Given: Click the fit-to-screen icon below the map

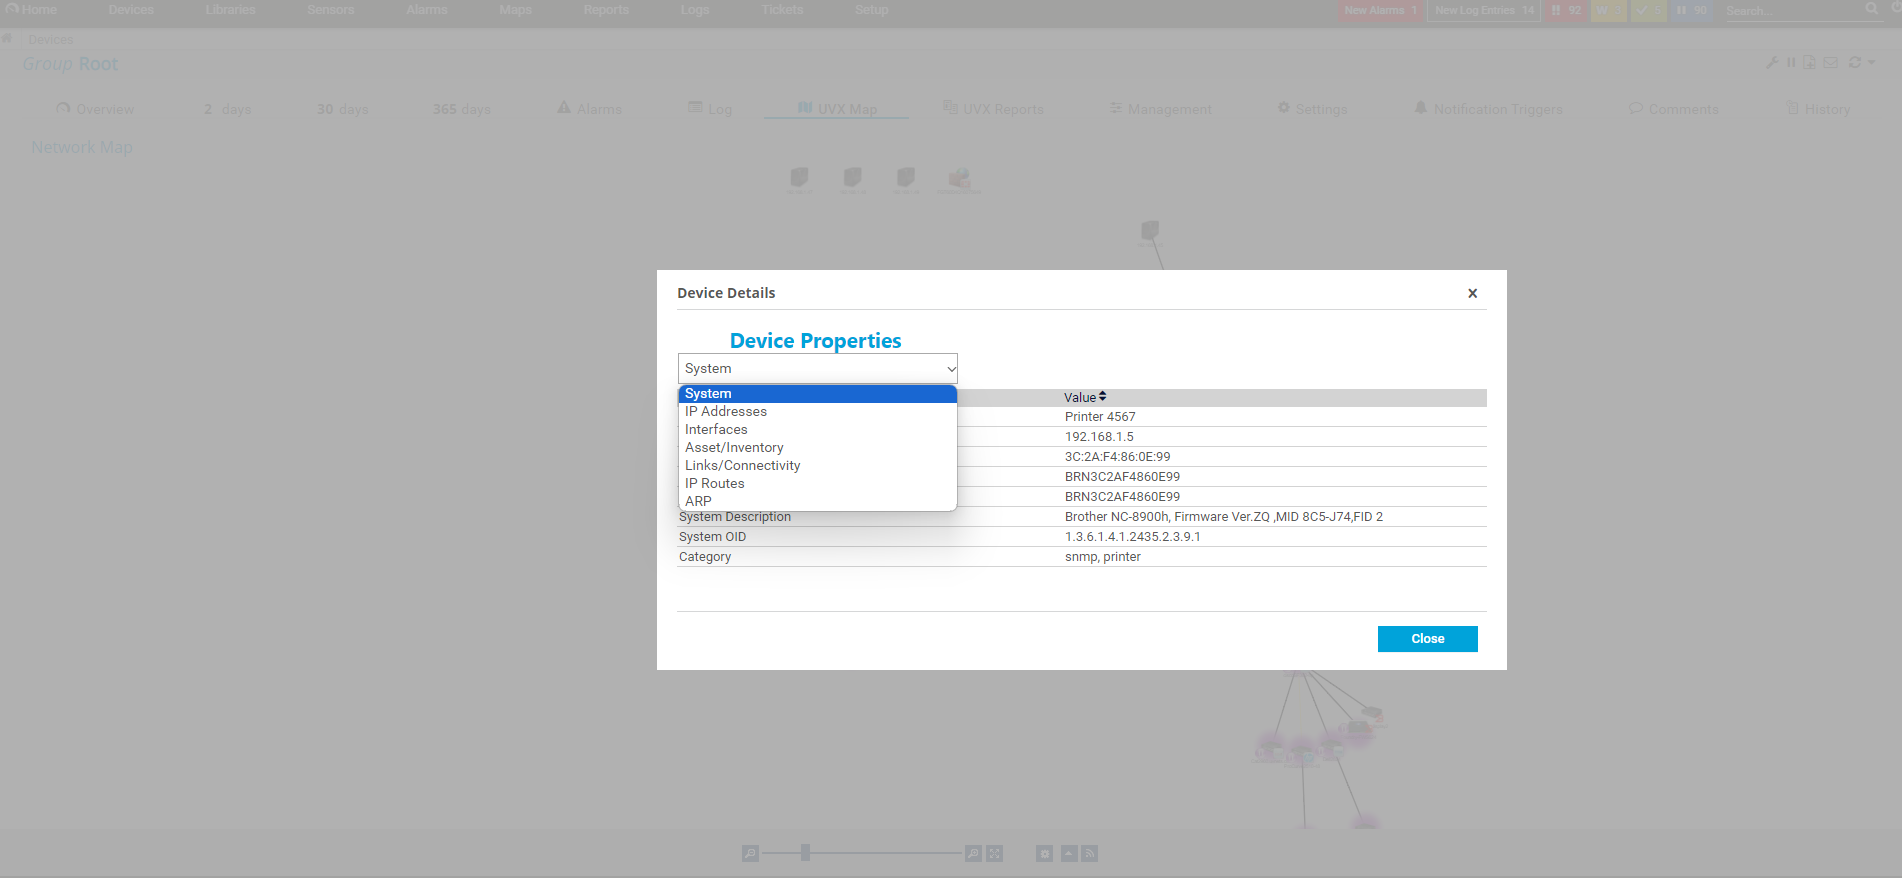Looking at the screenshot, I should (x=994, y=853).
